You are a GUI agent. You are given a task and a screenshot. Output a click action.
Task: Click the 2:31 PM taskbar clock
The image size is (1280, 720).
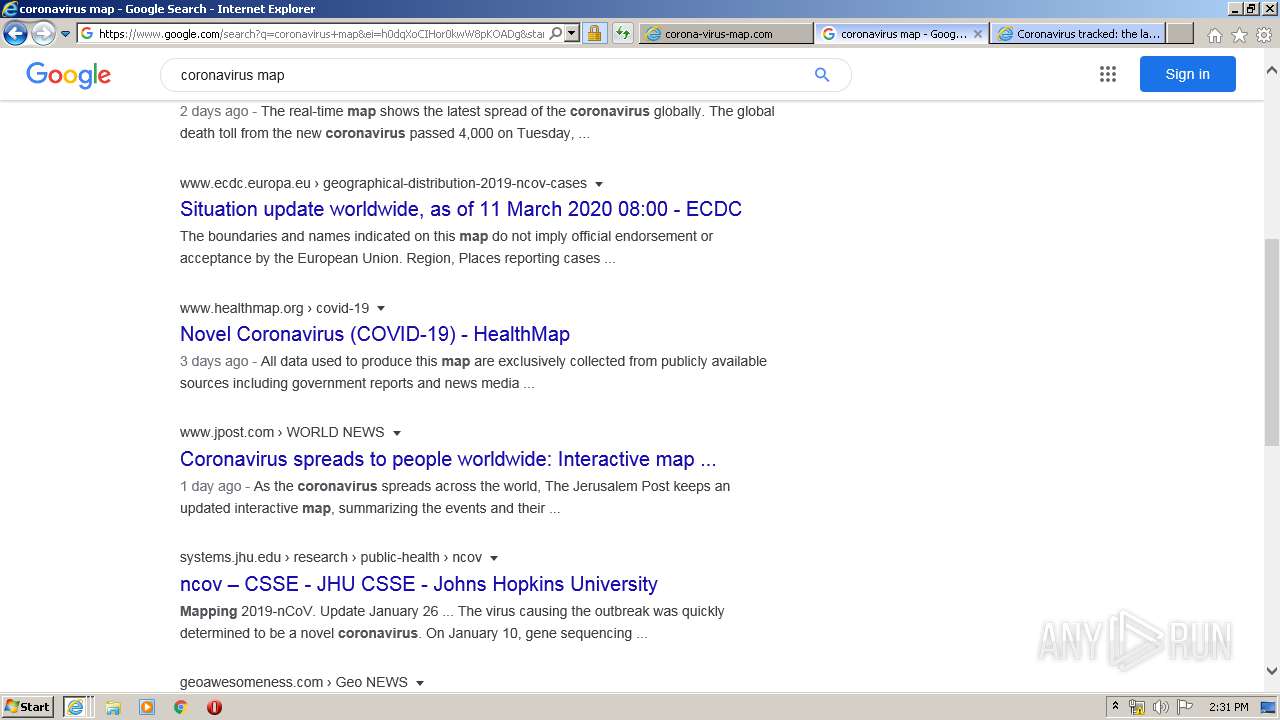[x=1228, y=707]
